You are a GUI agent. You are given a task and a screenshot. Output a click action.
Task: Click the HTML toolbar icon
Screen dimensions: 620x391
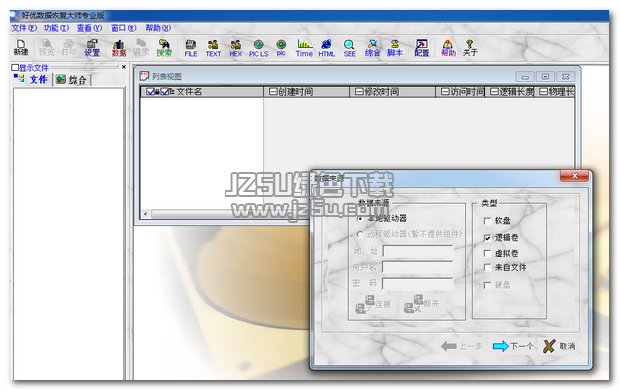[x=327, y=48]
